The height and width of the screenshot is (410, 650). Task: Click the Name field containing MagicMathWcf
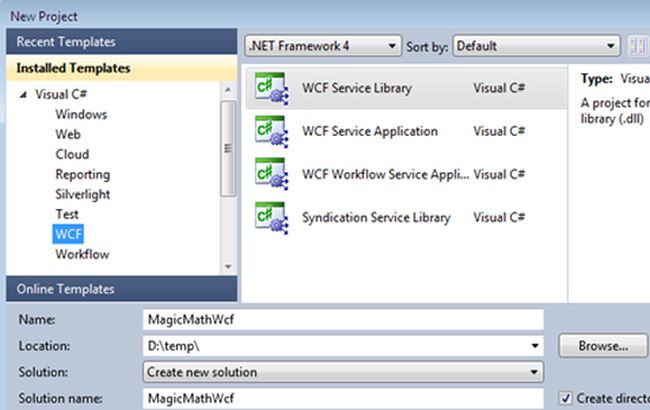click(343, 319)
